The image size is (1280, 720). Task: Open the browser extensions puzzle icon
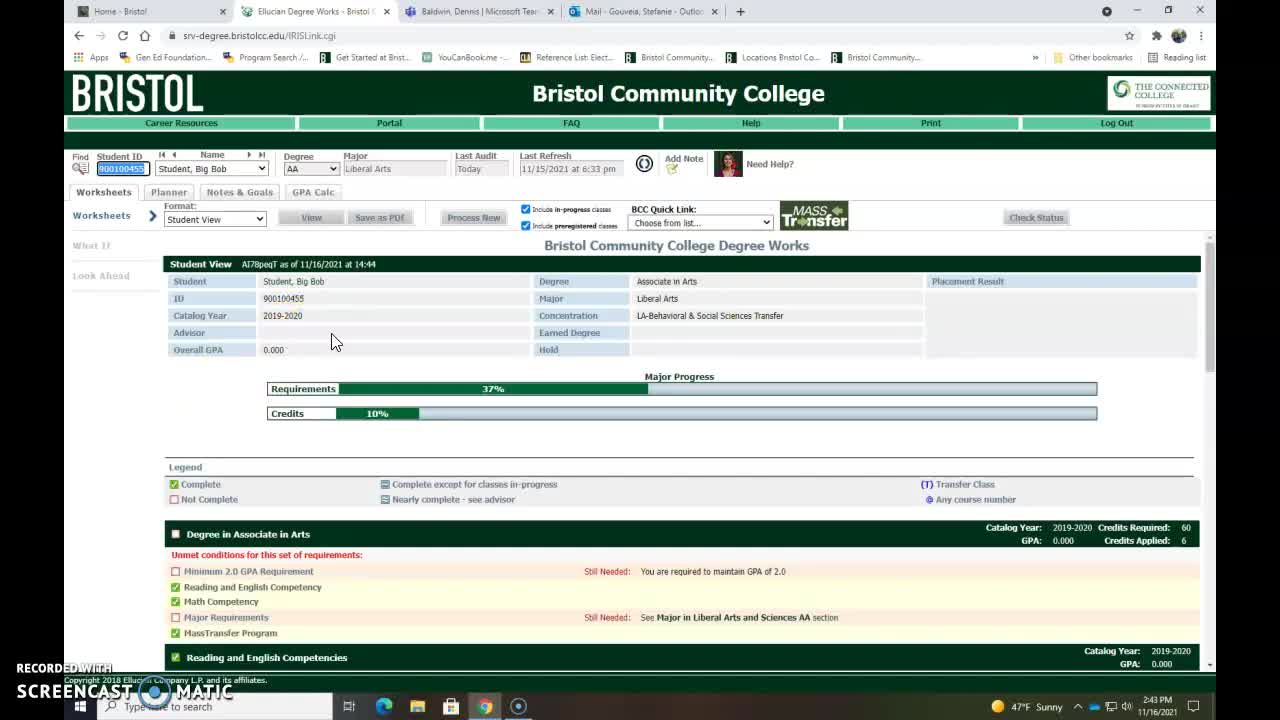click(x=1157, y=35)
